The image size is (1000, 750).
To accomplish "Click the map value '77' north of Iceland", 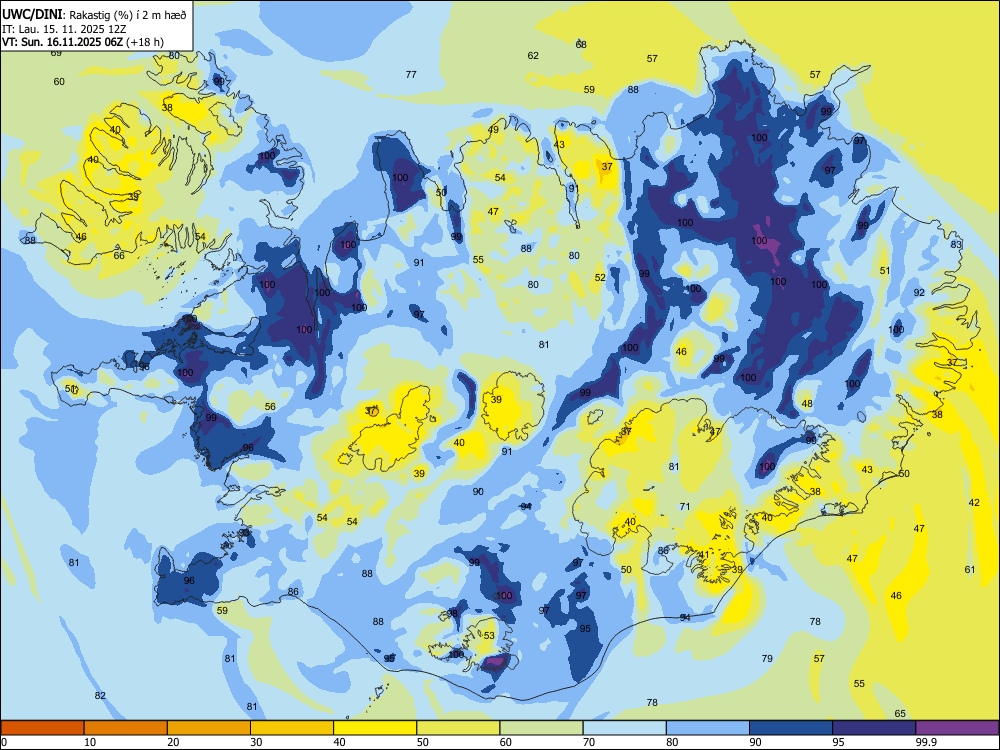I will coord(411,75).
